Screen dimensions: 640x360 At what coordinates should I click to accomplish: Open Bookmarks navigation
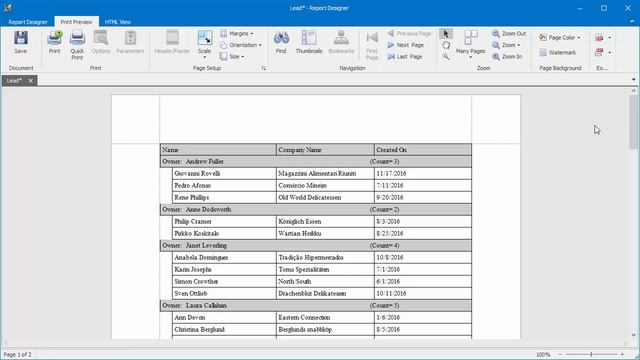[341, 42]
